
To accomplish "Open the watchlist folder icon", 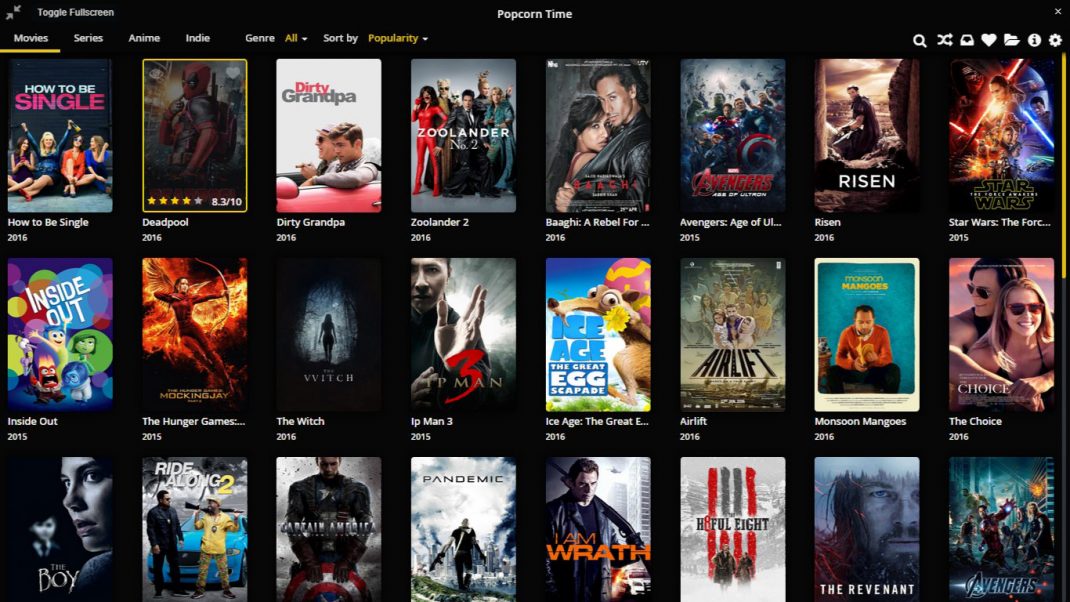I will [1011, 40].
